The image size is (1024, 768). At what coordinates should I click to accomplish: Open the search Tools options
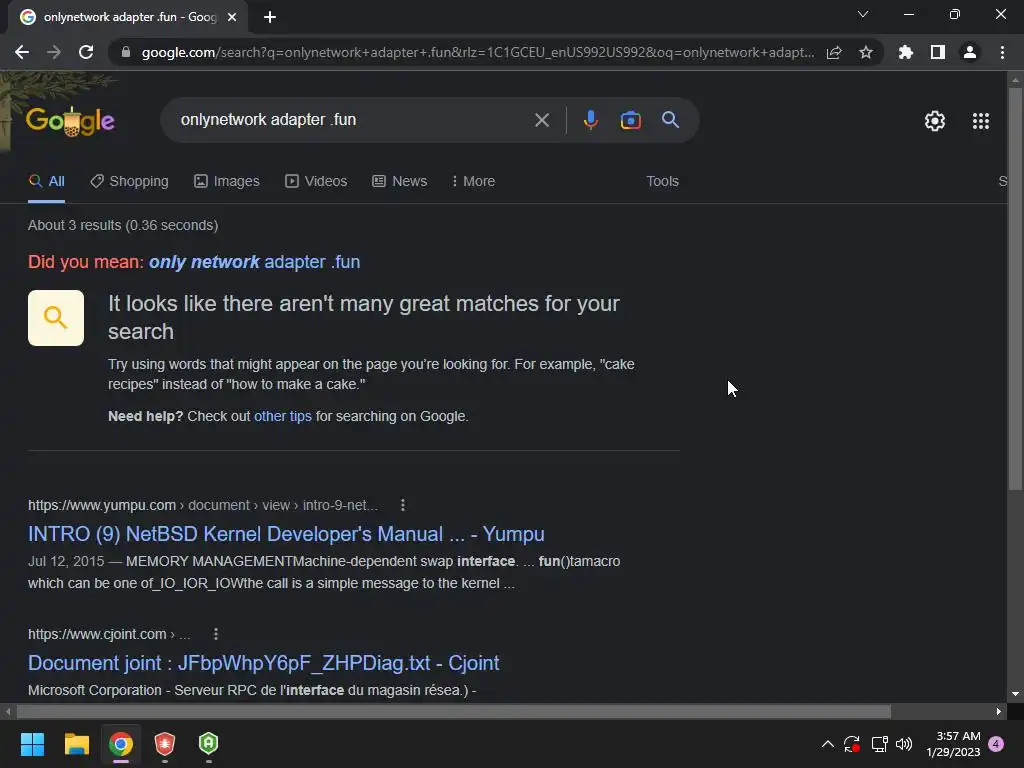662,182
